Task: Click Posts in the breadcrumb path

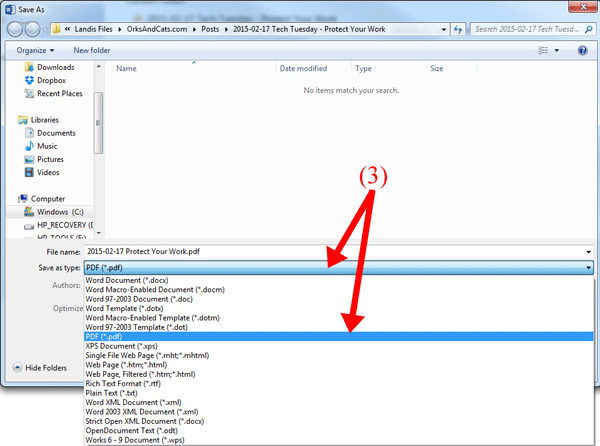Action: coord(210,29)
